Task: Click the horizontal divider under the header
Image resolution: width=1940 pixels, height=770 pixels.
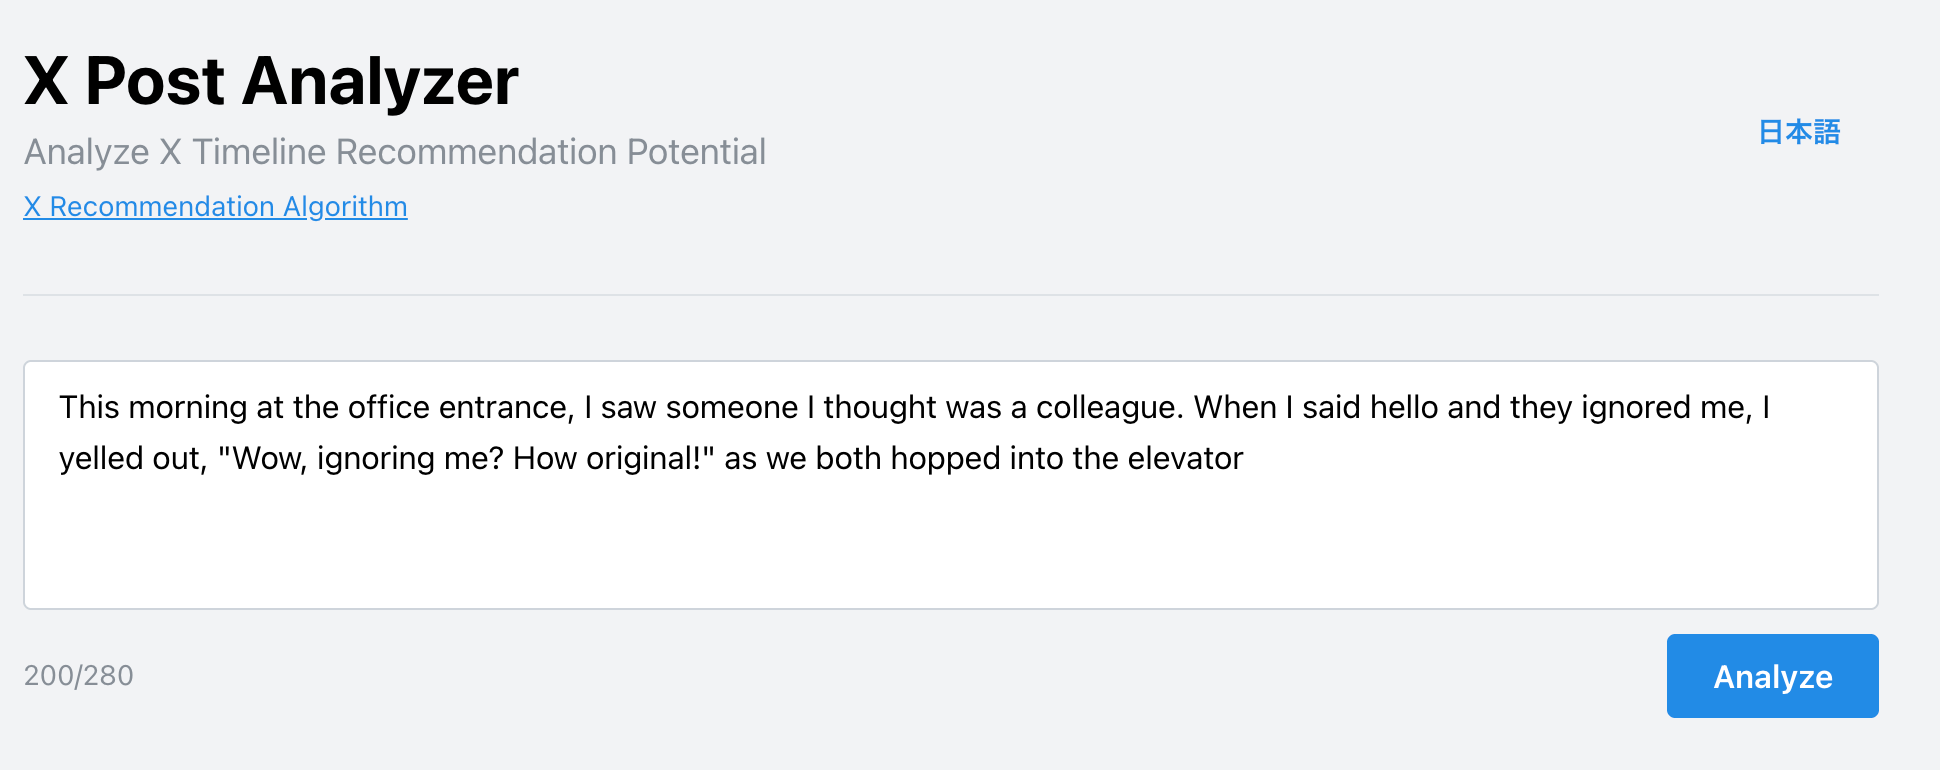Action: pyautogui.click(x=950, y=295)
